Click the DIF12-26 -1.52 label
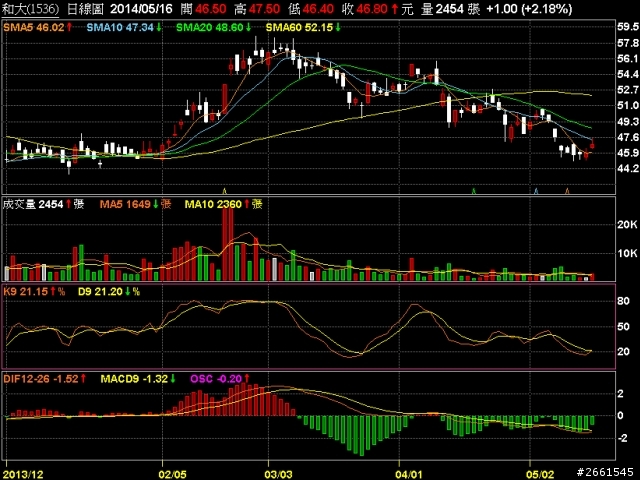 tap(45, 379)
